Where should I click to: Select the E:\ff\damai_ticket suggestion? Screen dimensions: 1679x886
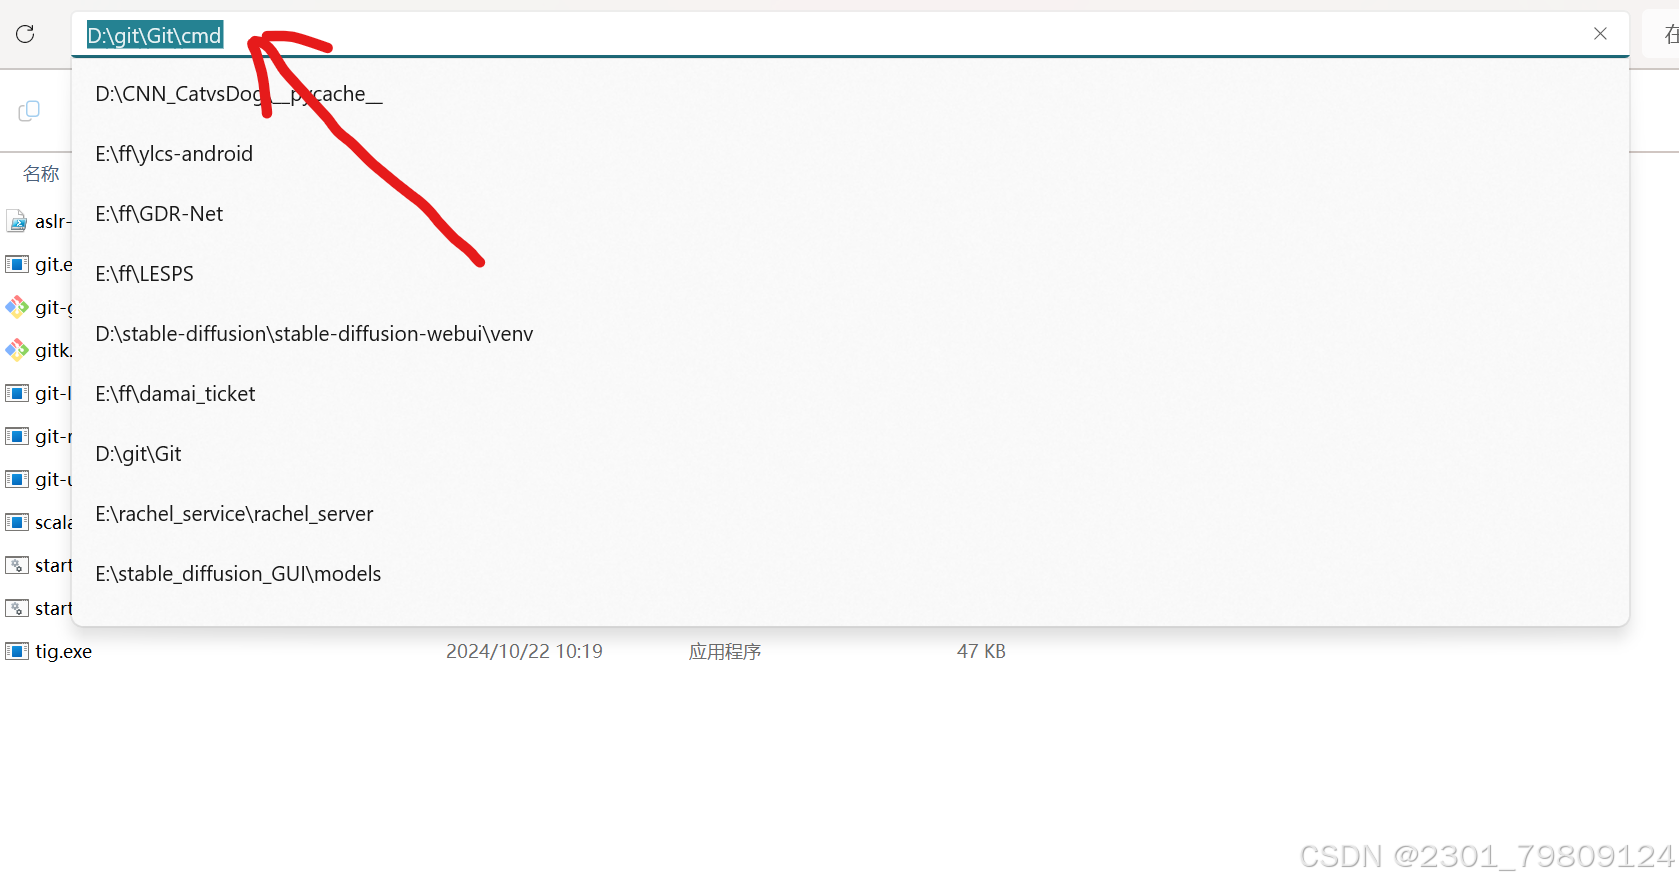pos(850,394)
